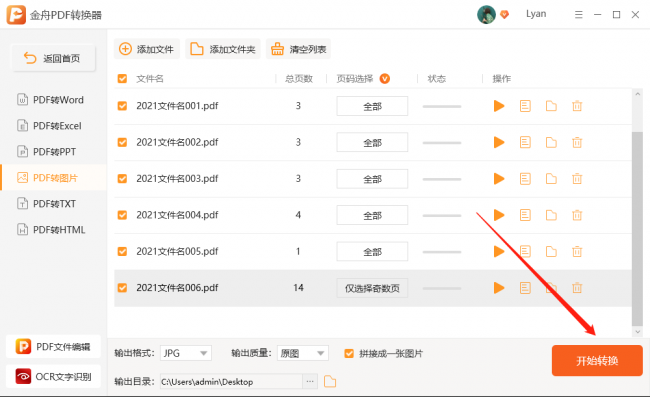Open details icon for 2021文件名001.pdf
This screenshot has width=650, height=397.
coord(525,106)
